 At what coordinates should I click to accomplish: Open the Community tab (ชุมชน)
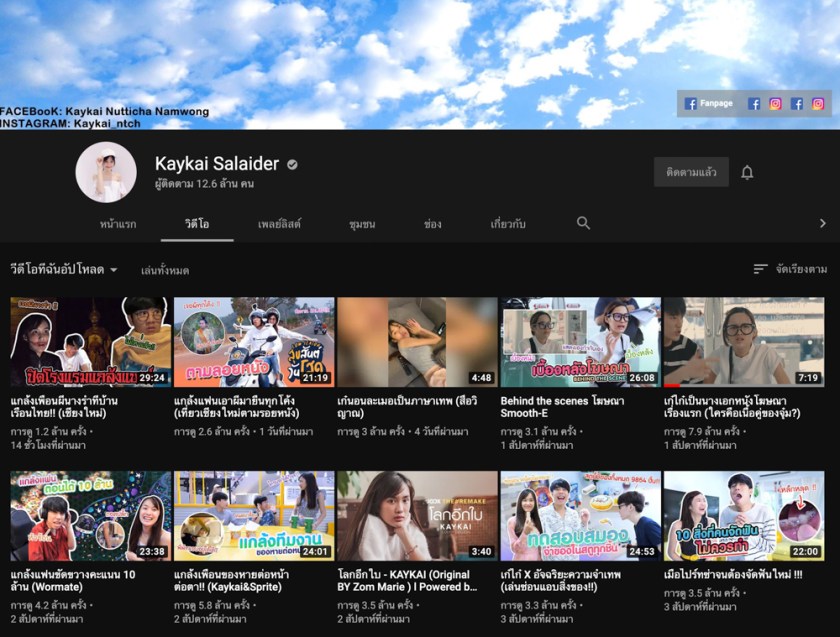click(362, 224)
